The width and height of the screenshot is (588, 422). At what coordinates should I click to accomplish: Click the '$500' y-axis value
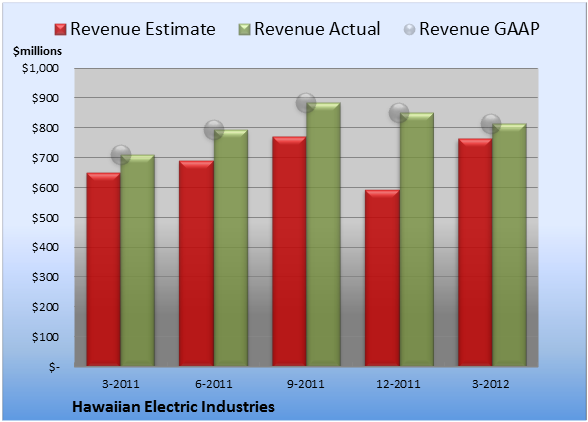pyautogui.click(x=45, y=218)
